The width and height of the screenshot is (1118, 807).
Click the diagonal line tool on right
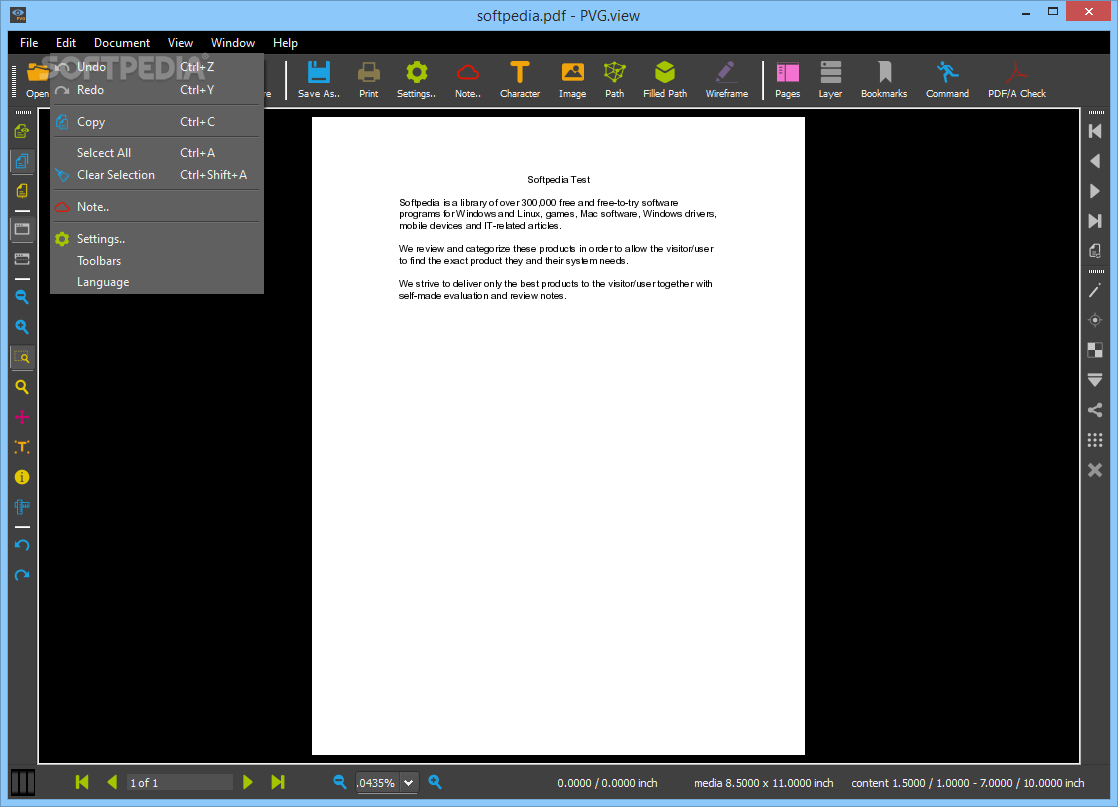pos(1095,290)
